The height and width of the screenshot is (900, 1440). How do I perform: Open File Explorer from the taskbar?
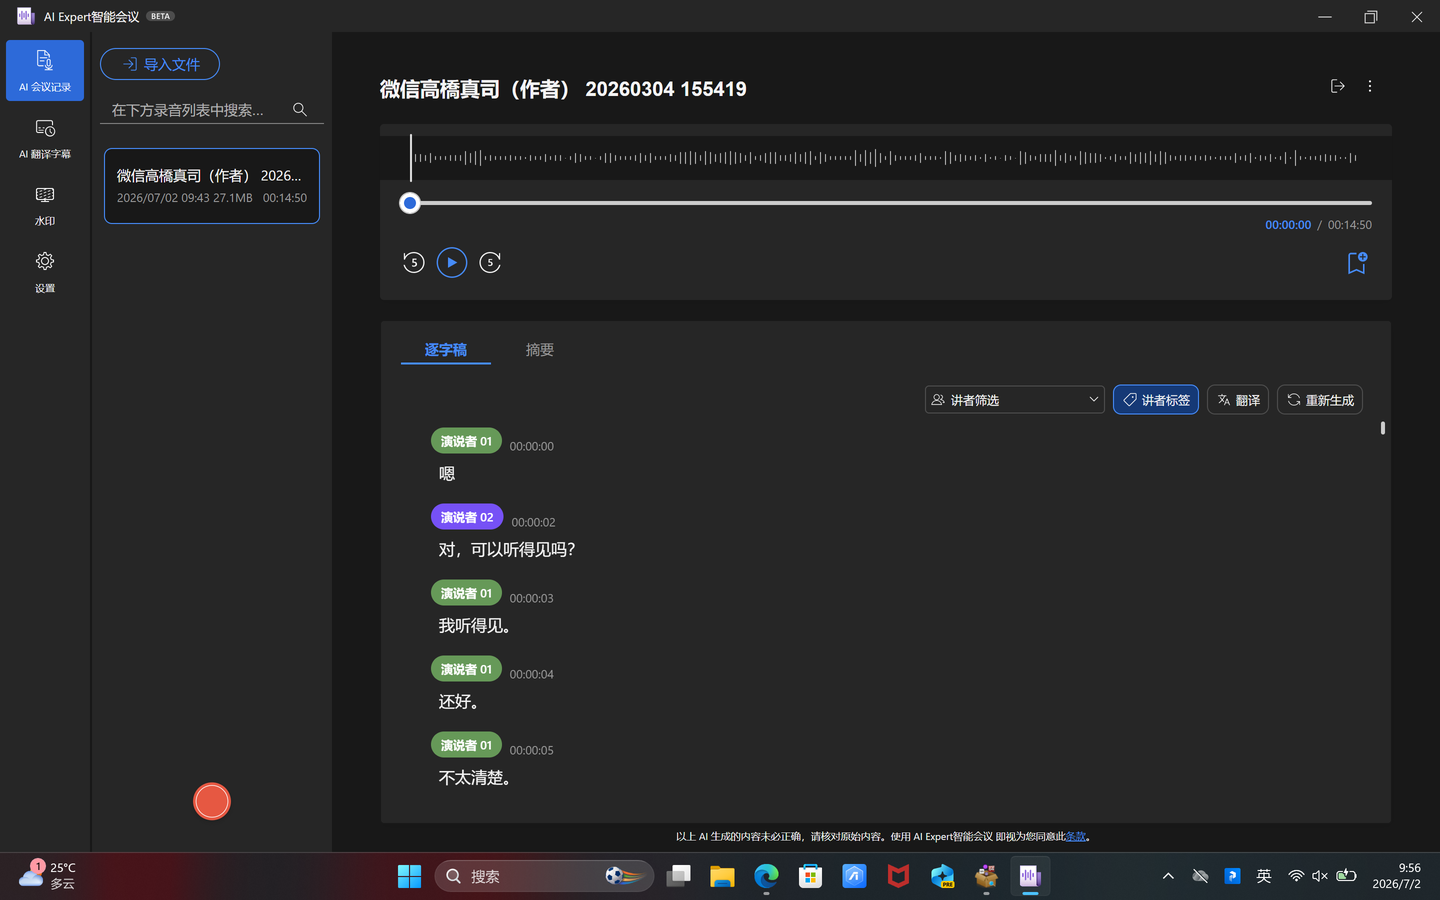[722, 876]
